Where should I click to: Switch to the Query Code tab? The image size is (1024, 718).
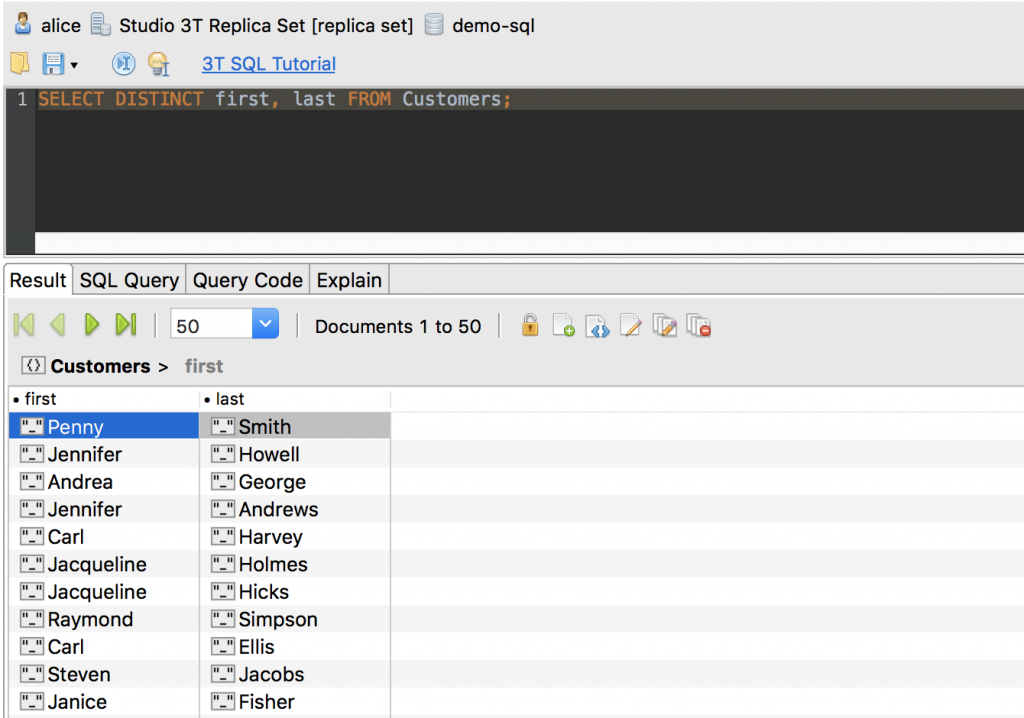click(248, 280)
